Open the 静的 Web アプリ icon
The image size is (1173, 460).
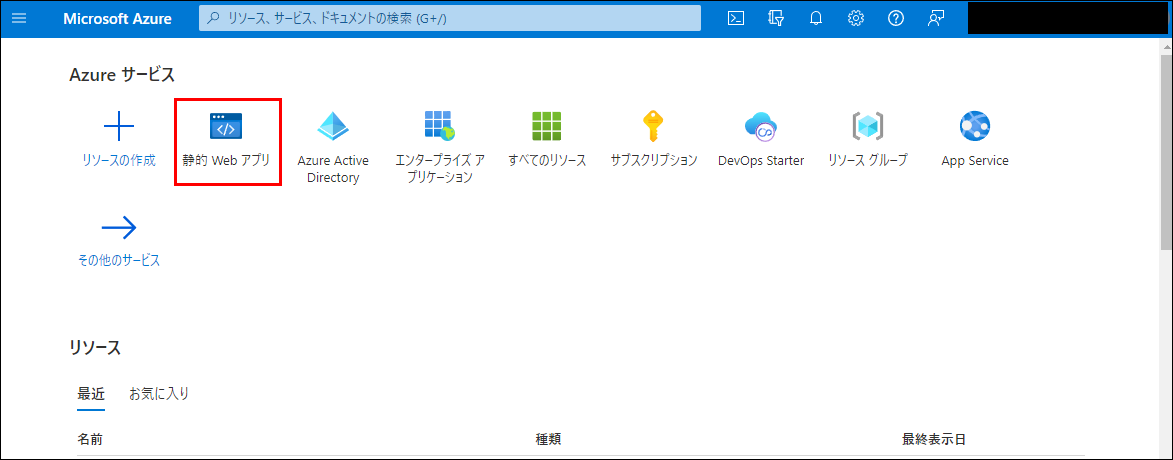(x=226, y=127)
